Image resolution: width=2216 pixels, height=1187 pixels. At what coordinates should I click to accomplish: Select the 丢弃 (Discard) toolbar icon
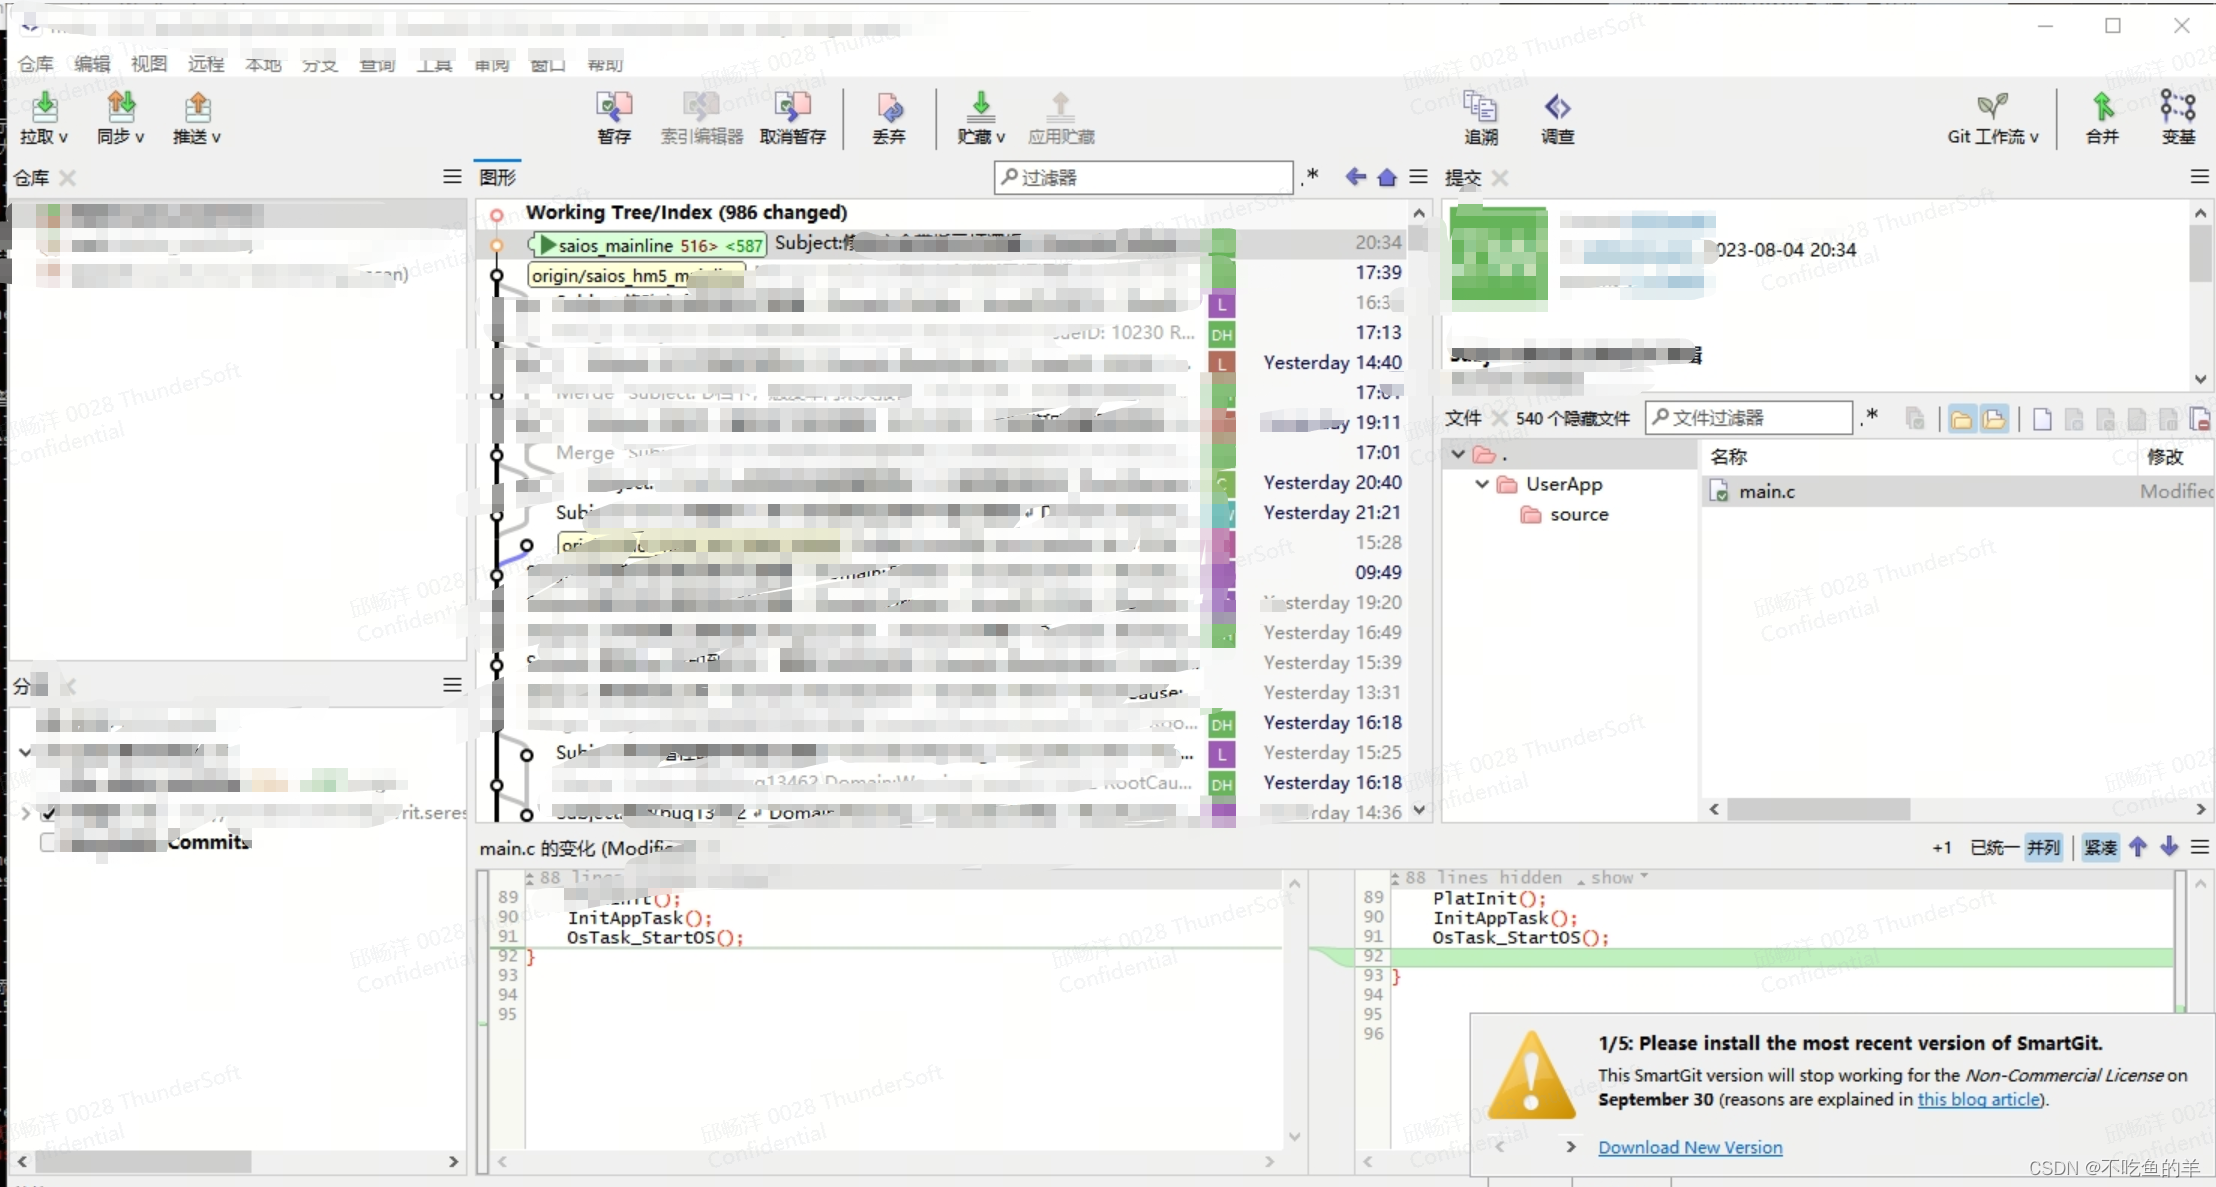(888, 116)
